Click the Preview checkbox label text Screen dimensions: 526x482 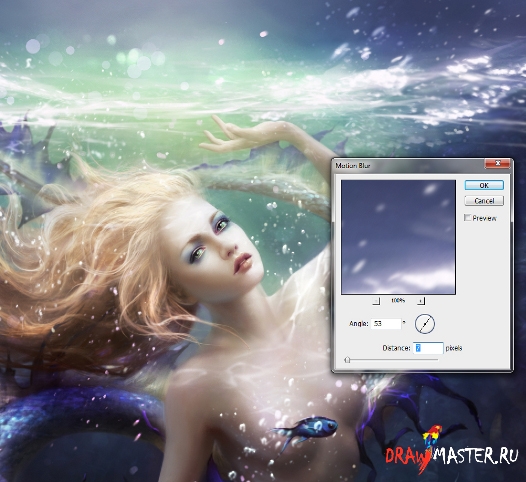coord(484,218)
